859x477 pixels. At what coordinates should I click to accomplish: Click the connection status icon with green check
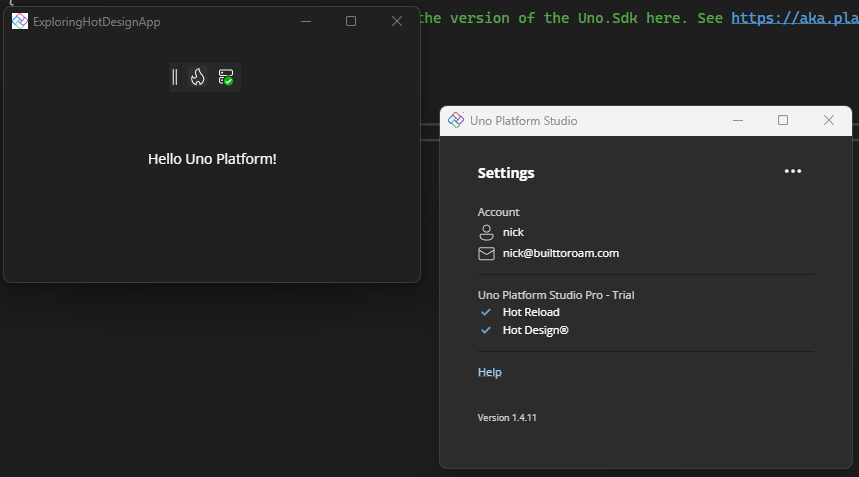click(x=226, y=77)
